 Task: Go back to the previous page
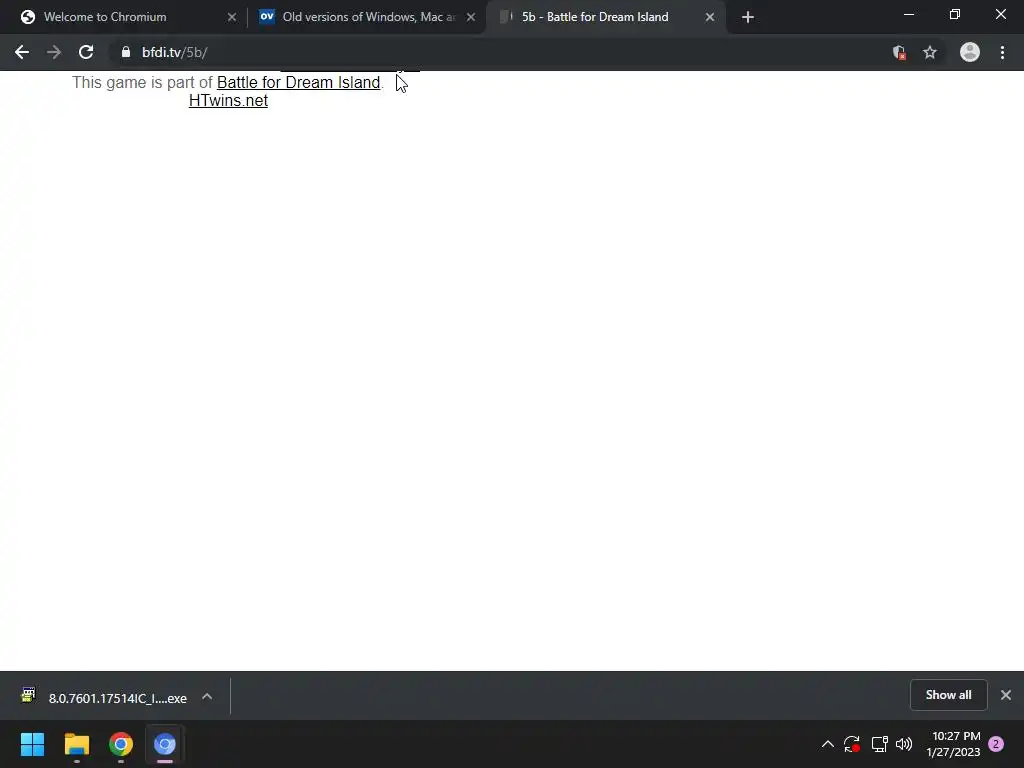point(22,52)
